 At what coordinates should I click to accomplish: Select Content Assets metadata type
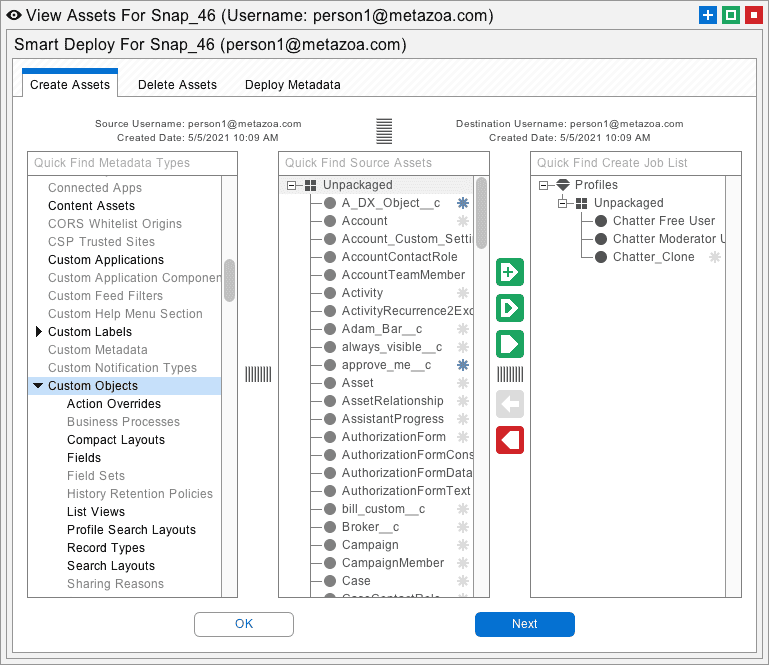coord(91,206)
